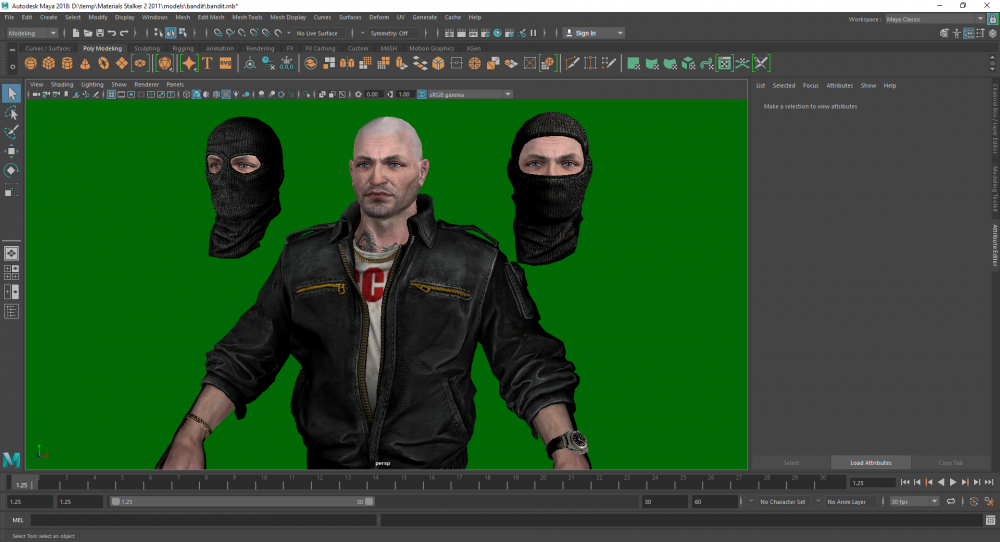1000x542 pixels.
Task: Toggle select by object type mode
Action: tap(171, 33)
